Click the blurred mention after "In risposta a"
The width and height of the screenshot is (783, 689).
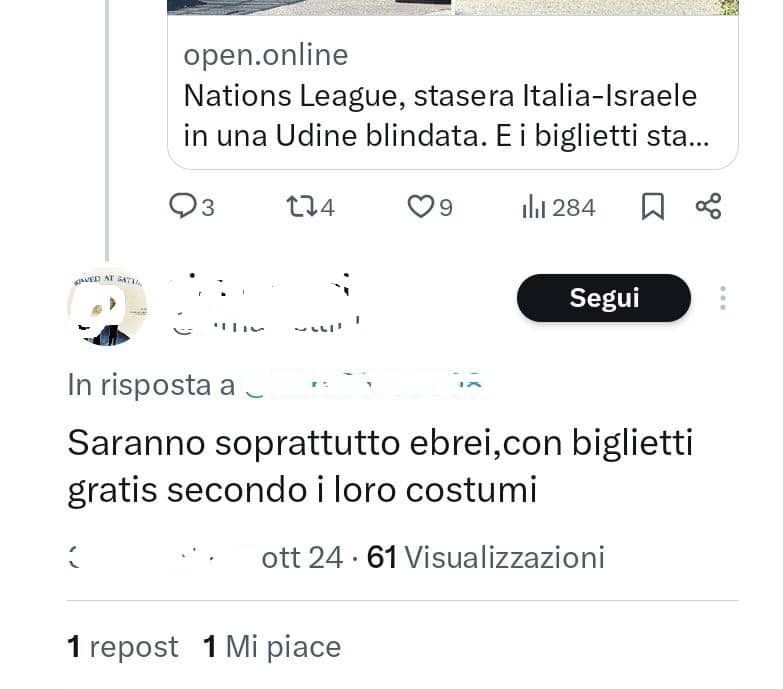coord(365,384)
